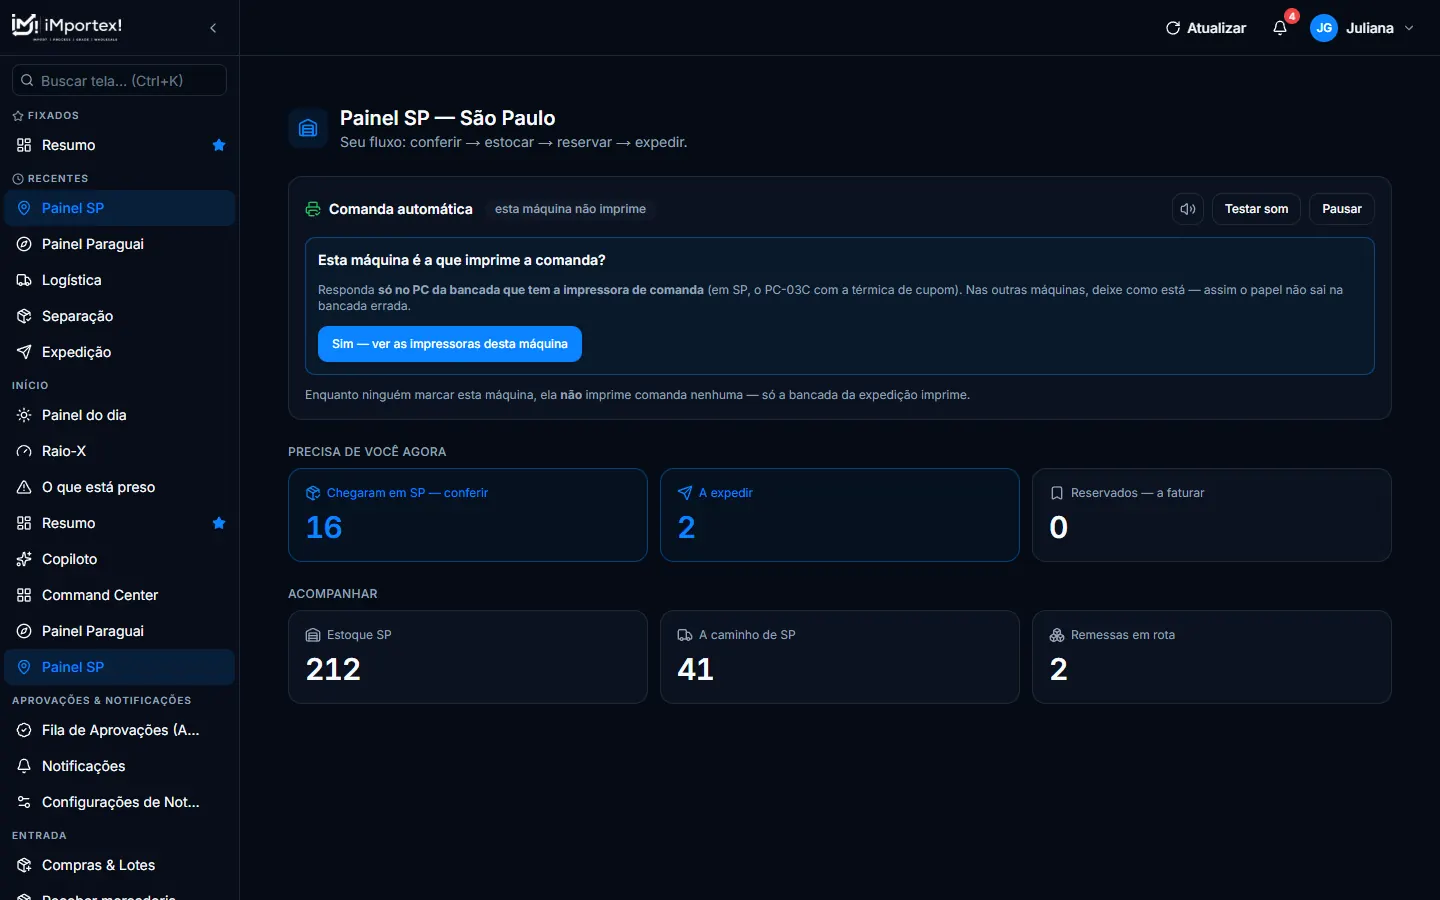Click the JG user avatar
The height and width of the screenshot is (900, 1440).
1324,28
